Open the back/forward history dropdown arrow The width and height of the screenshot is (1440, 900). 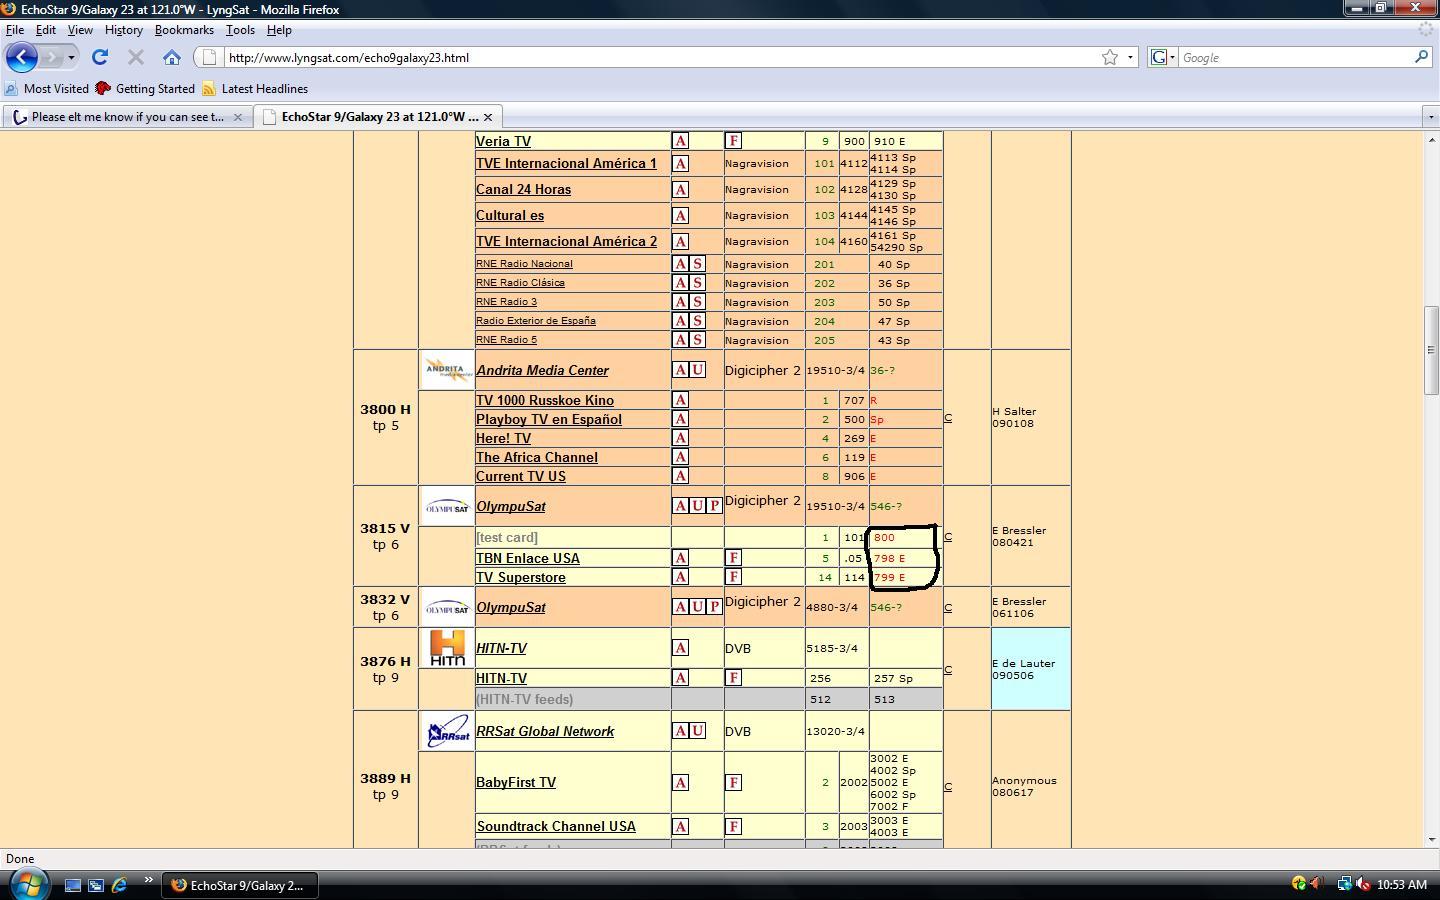71,57
